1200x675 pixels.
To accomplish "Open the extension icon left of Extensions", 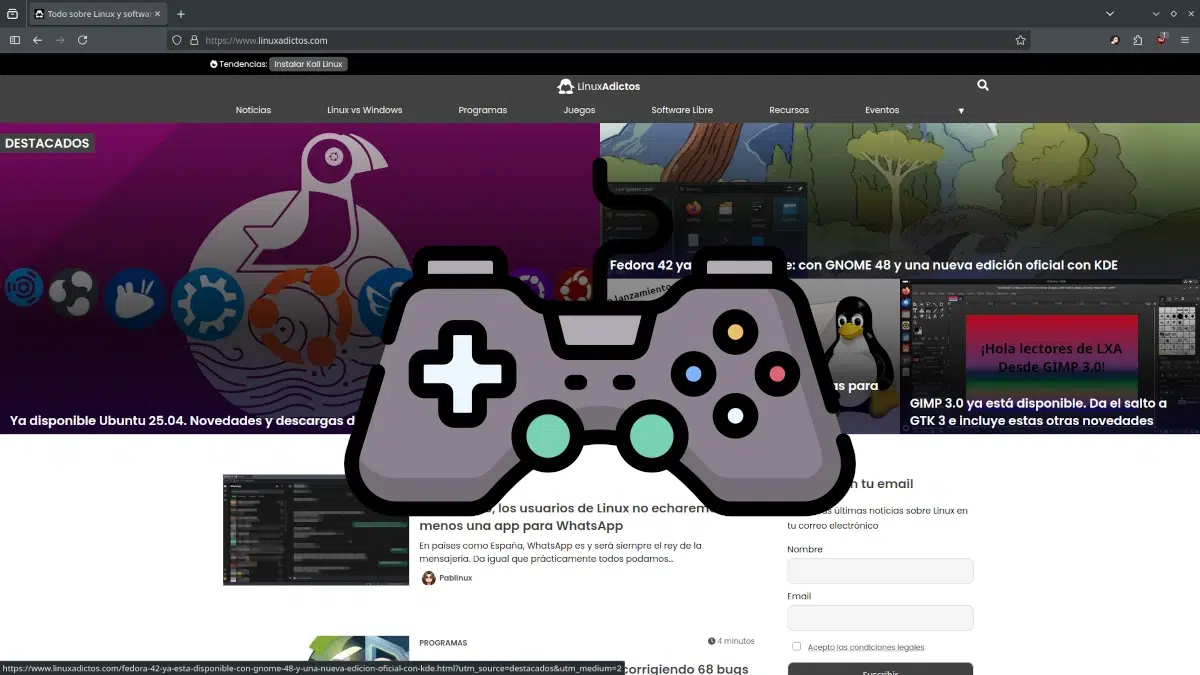I will coord(1114,40).
